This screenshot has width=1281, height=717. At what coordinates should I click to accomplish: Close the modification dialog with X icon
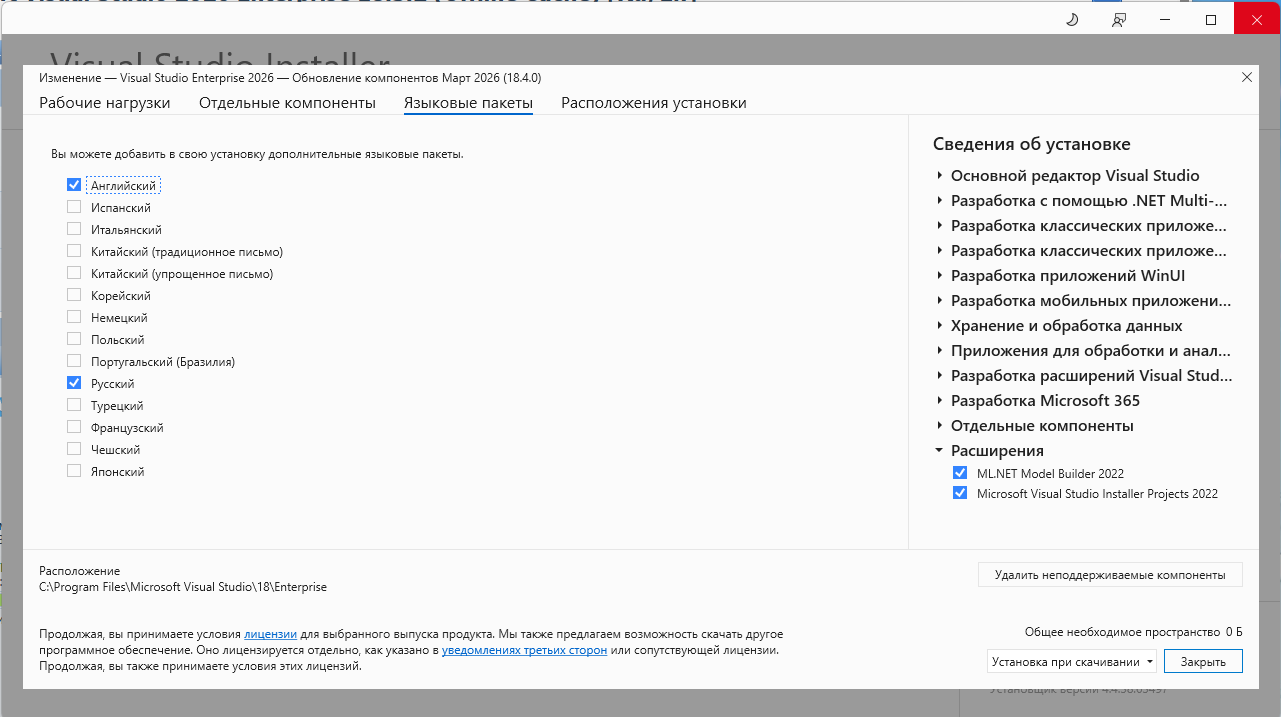click(x=1246, y=77)
